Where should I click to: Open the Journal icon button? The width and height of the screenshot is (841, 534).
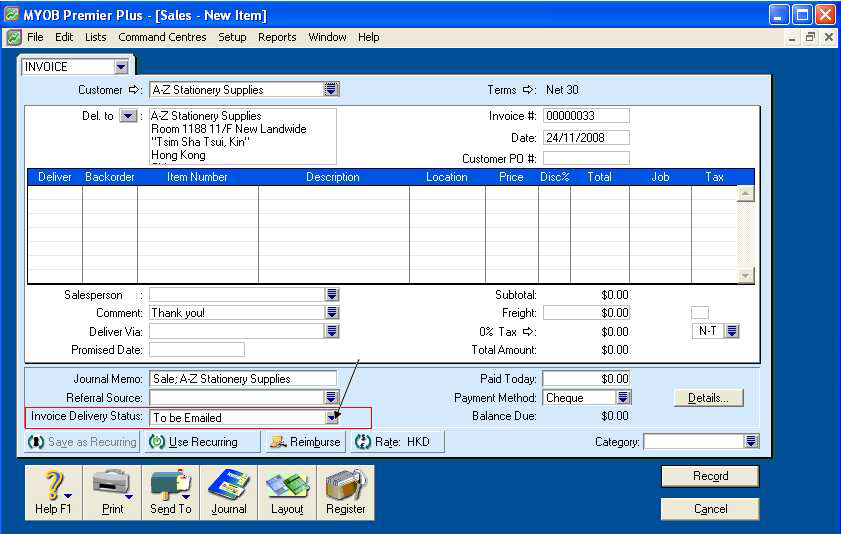coord(228,492)
